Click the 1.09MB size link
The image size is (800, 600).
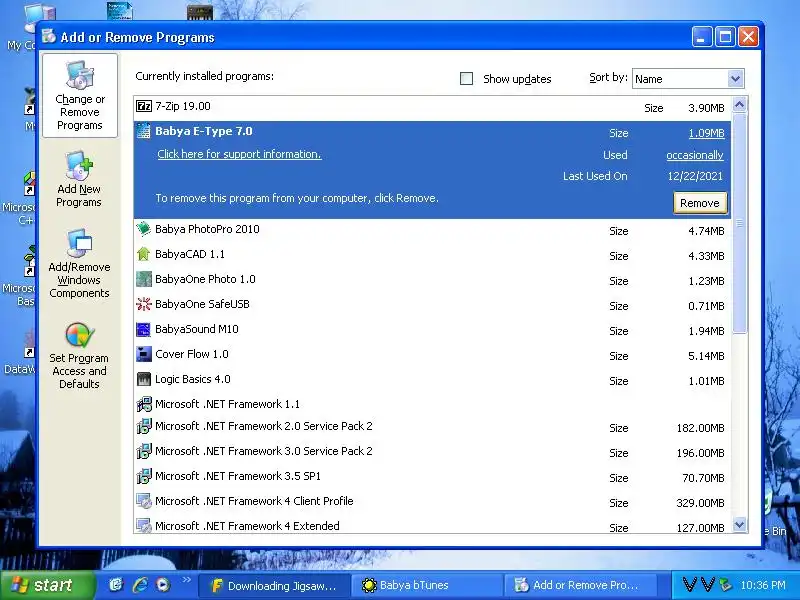click(706, 133)
